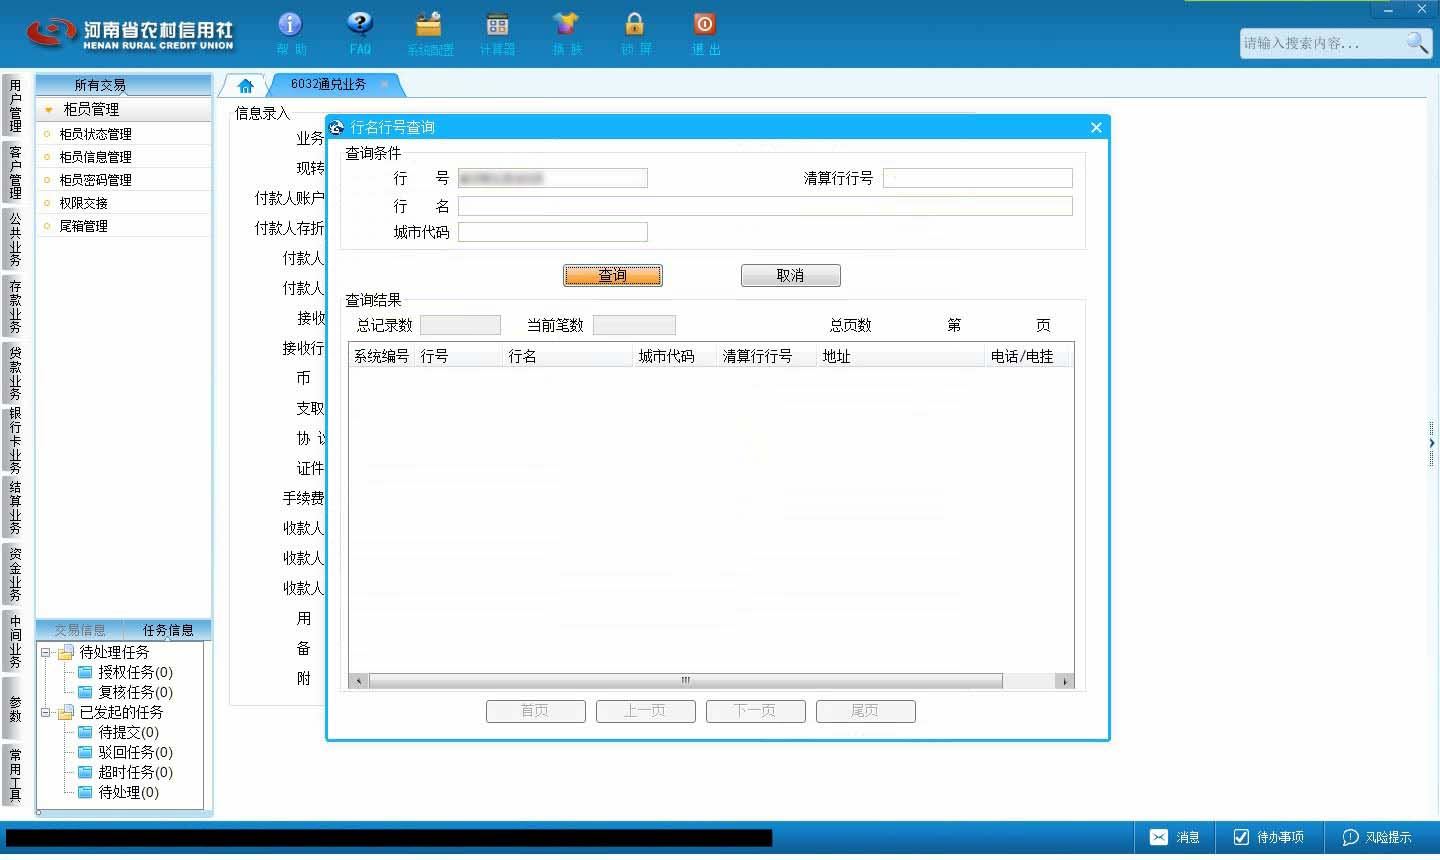Switch to 任务信息 panel tab
This screenshot has width=1440, height=860.
pos(168,630)
